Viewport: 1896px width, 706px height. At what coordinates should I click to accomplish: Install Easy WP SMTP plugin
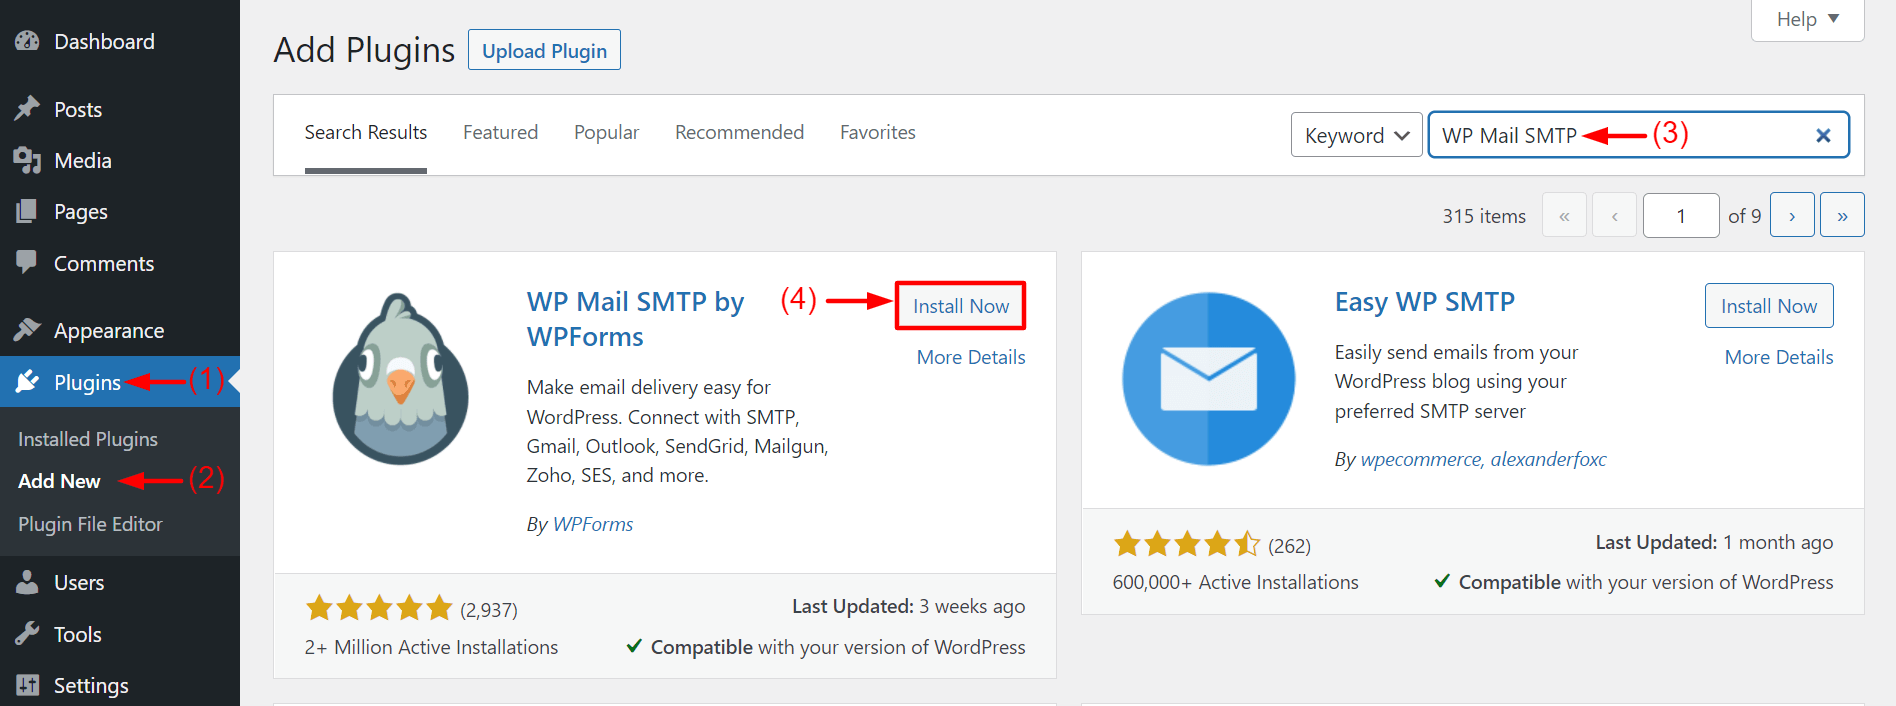click(1769, 306)
